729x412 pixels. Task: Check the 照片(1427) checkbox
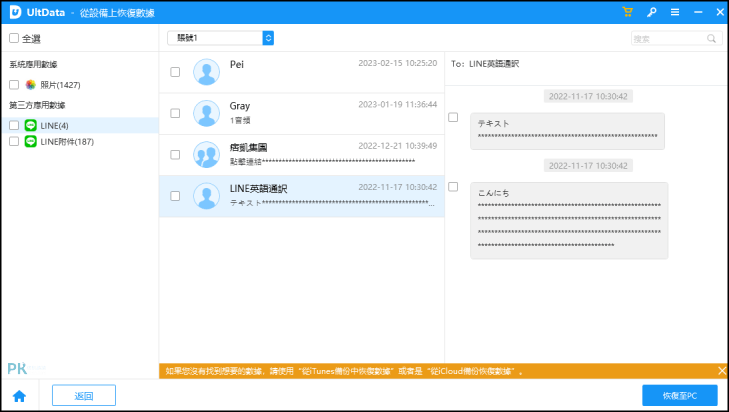click(x=14, y=85)
